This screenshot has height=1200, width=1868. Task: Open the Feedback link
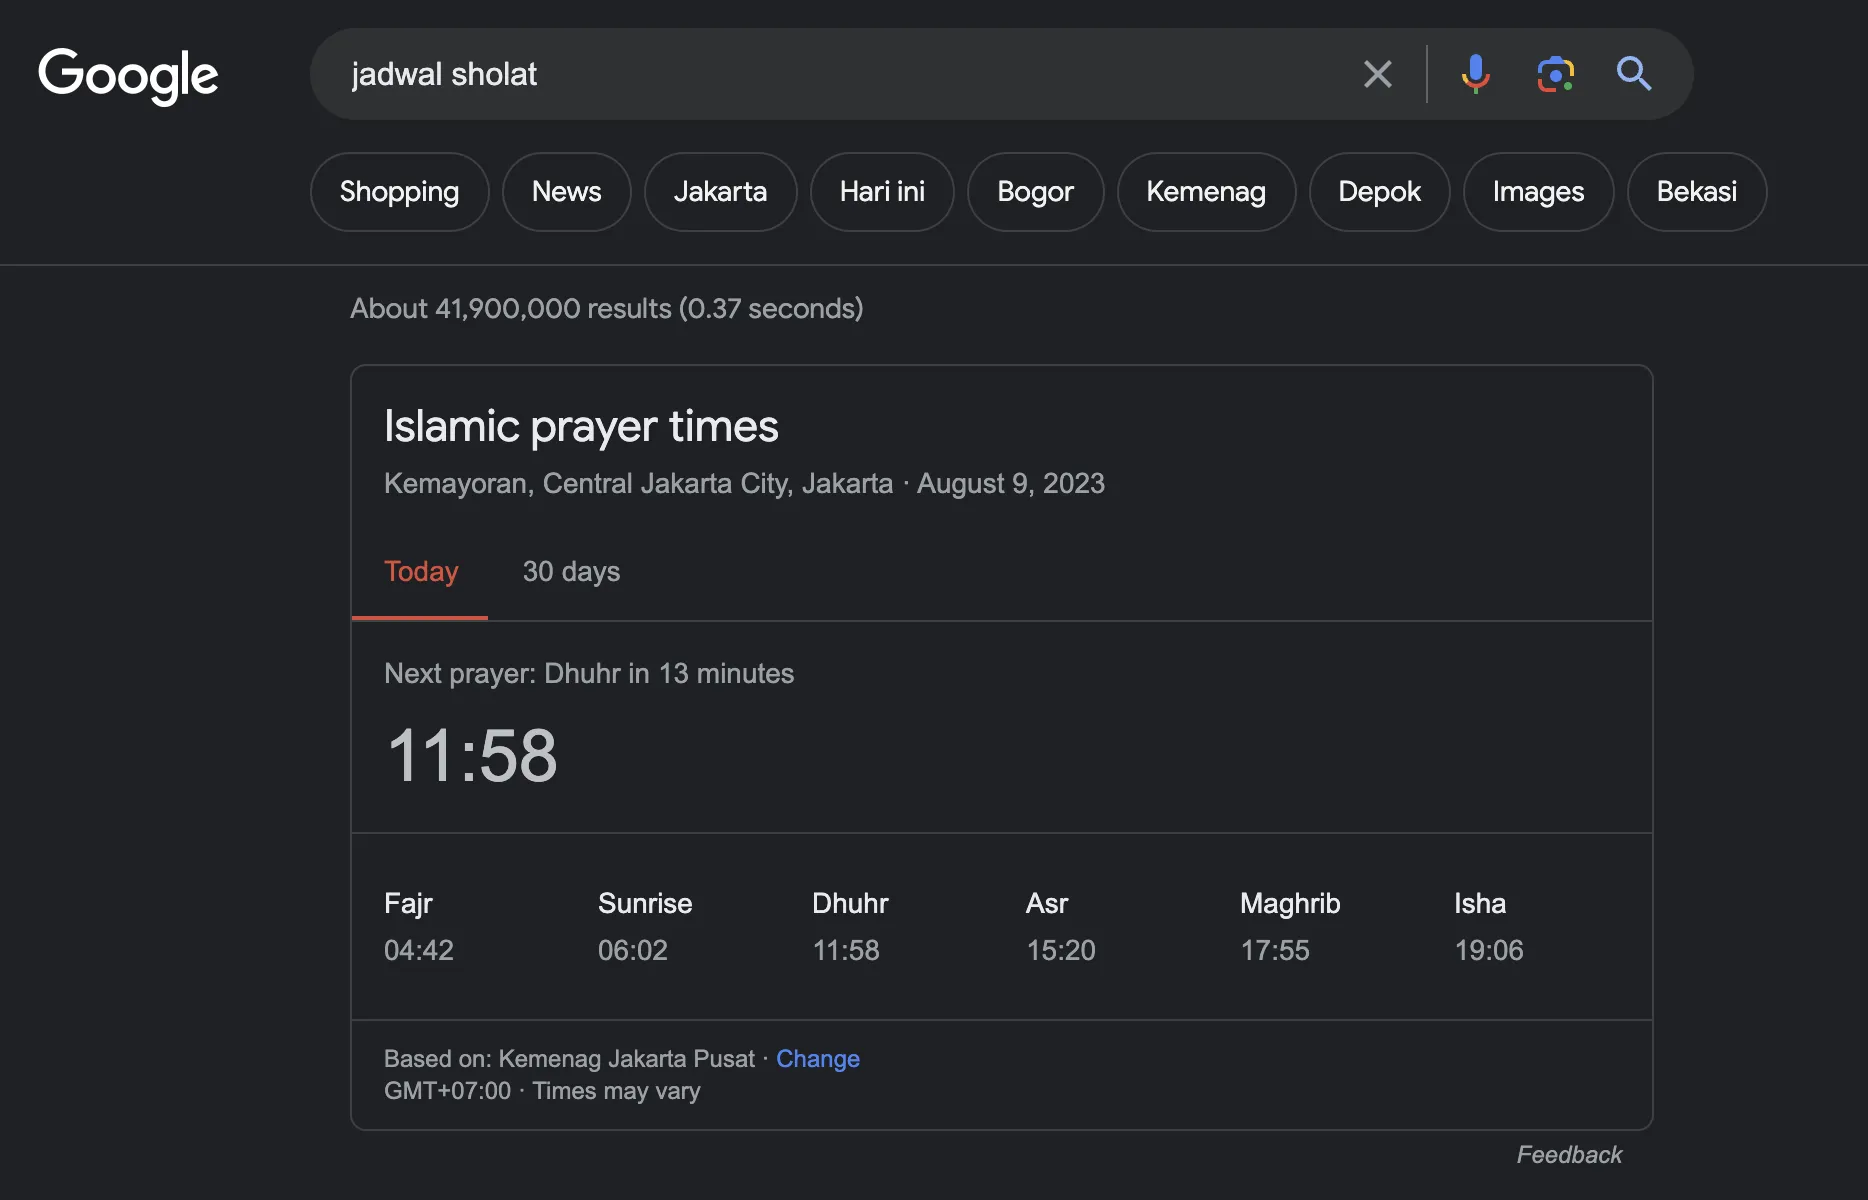coord(1568,1155)
